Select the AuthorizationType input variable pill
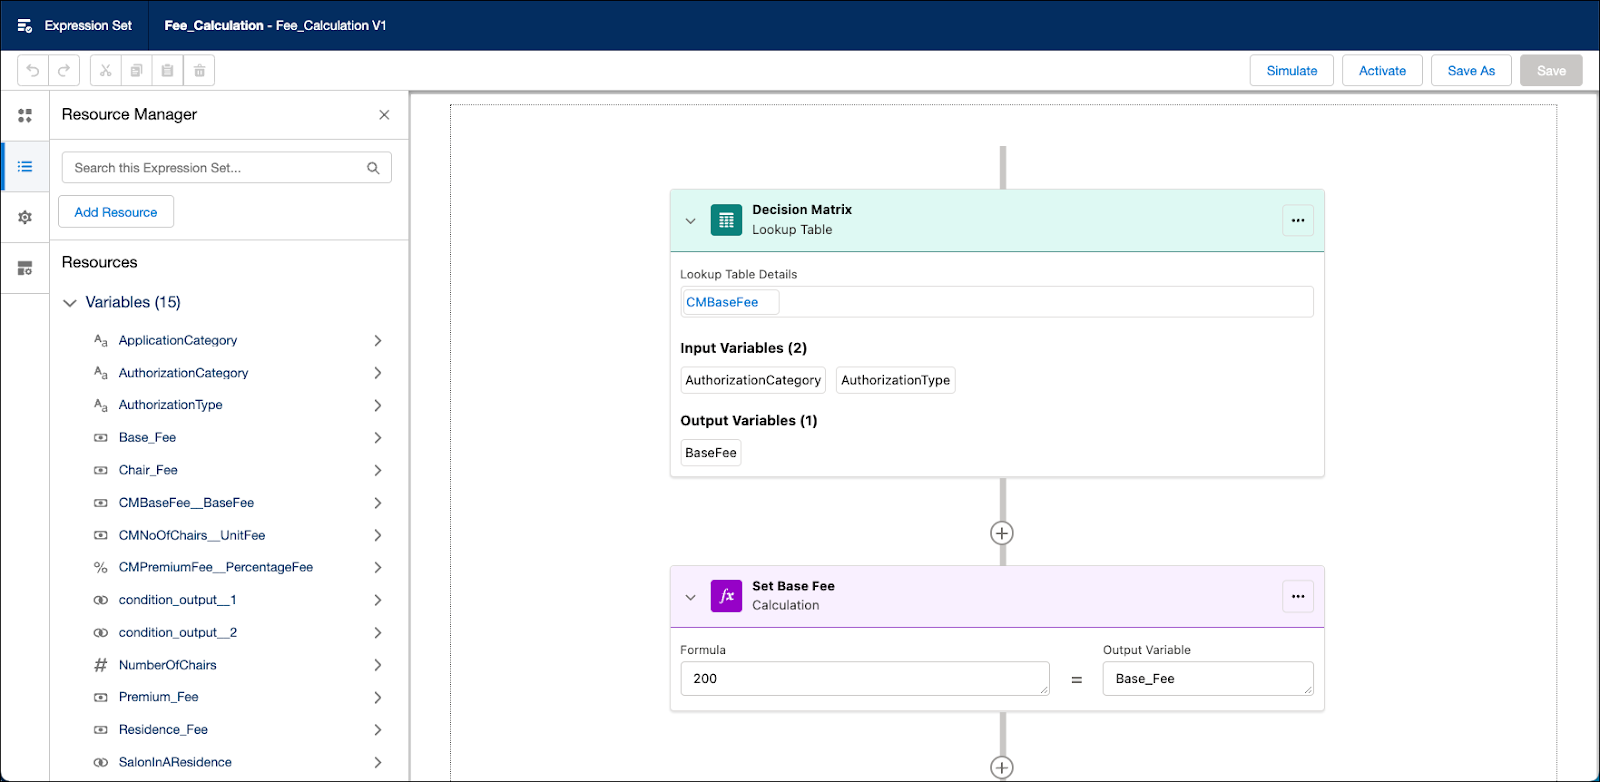1600x782 pixels. 896,380
